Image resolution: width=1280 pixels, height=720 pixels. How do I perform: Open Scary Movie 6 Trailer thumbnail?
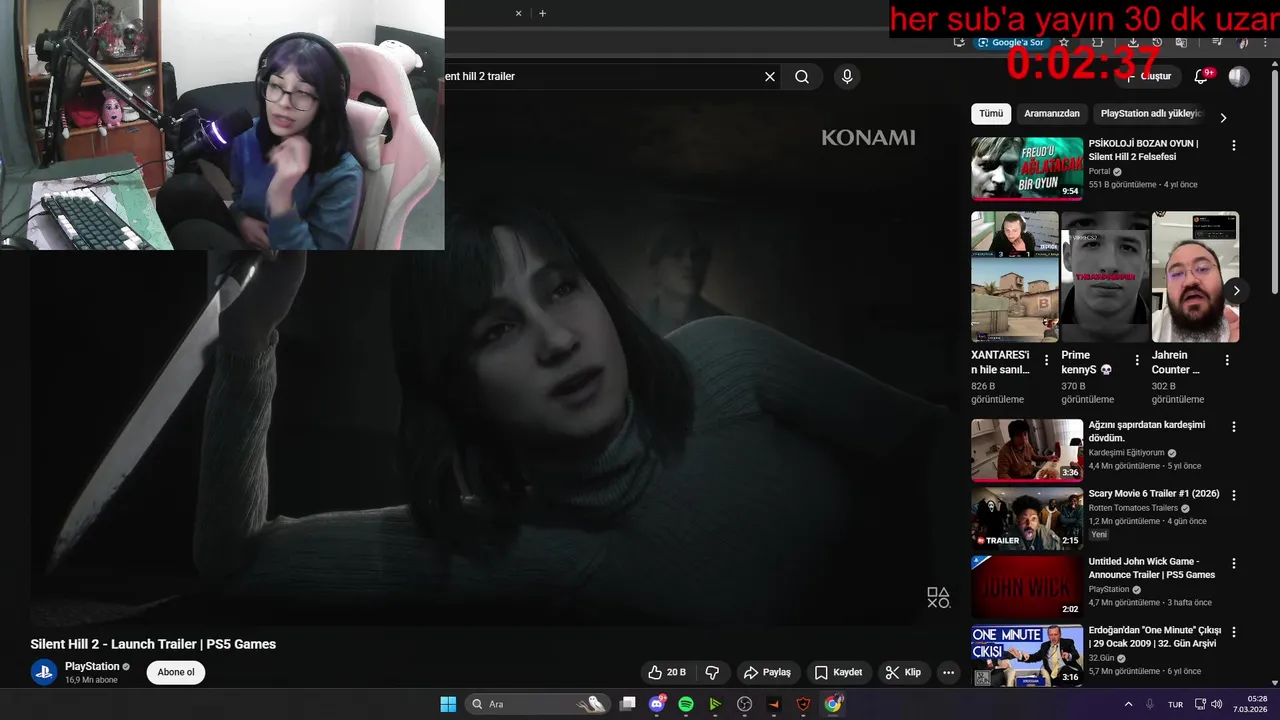(x=1027, y=519)
